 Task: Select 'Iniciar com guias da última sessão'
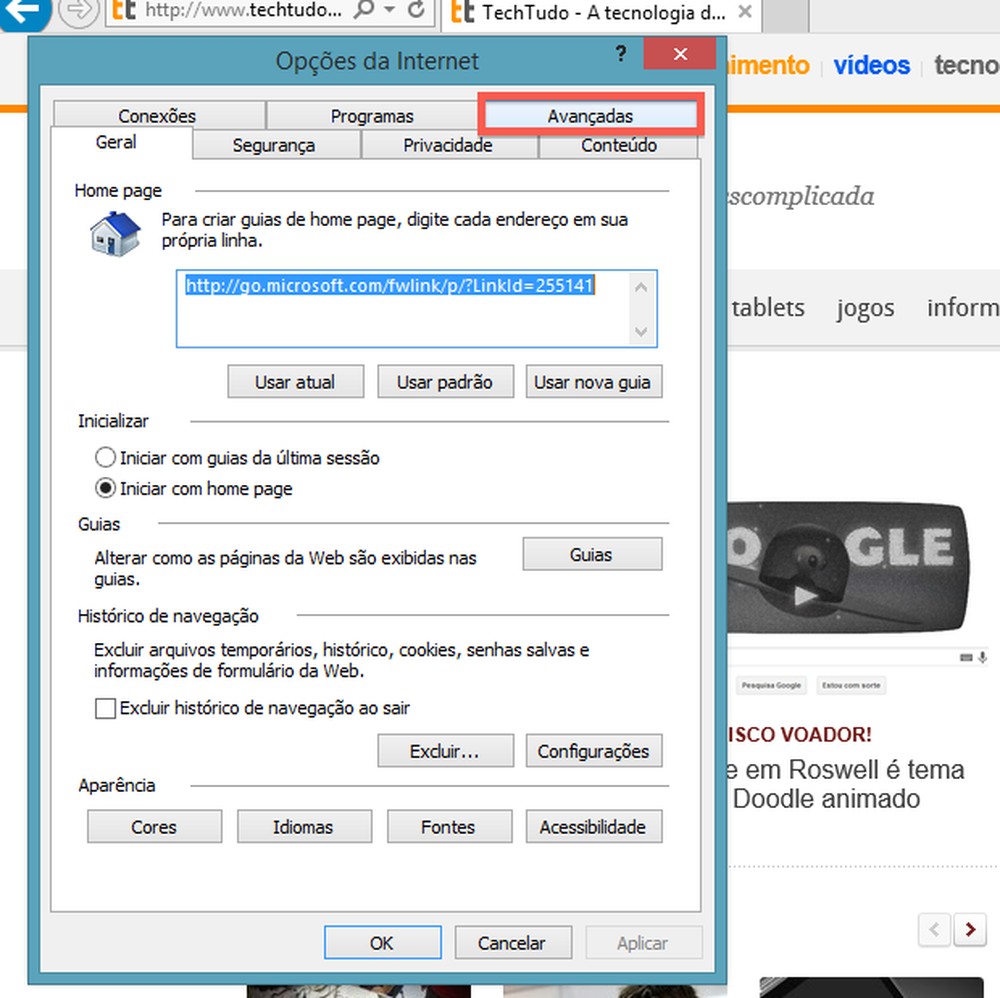click(105, 457)
